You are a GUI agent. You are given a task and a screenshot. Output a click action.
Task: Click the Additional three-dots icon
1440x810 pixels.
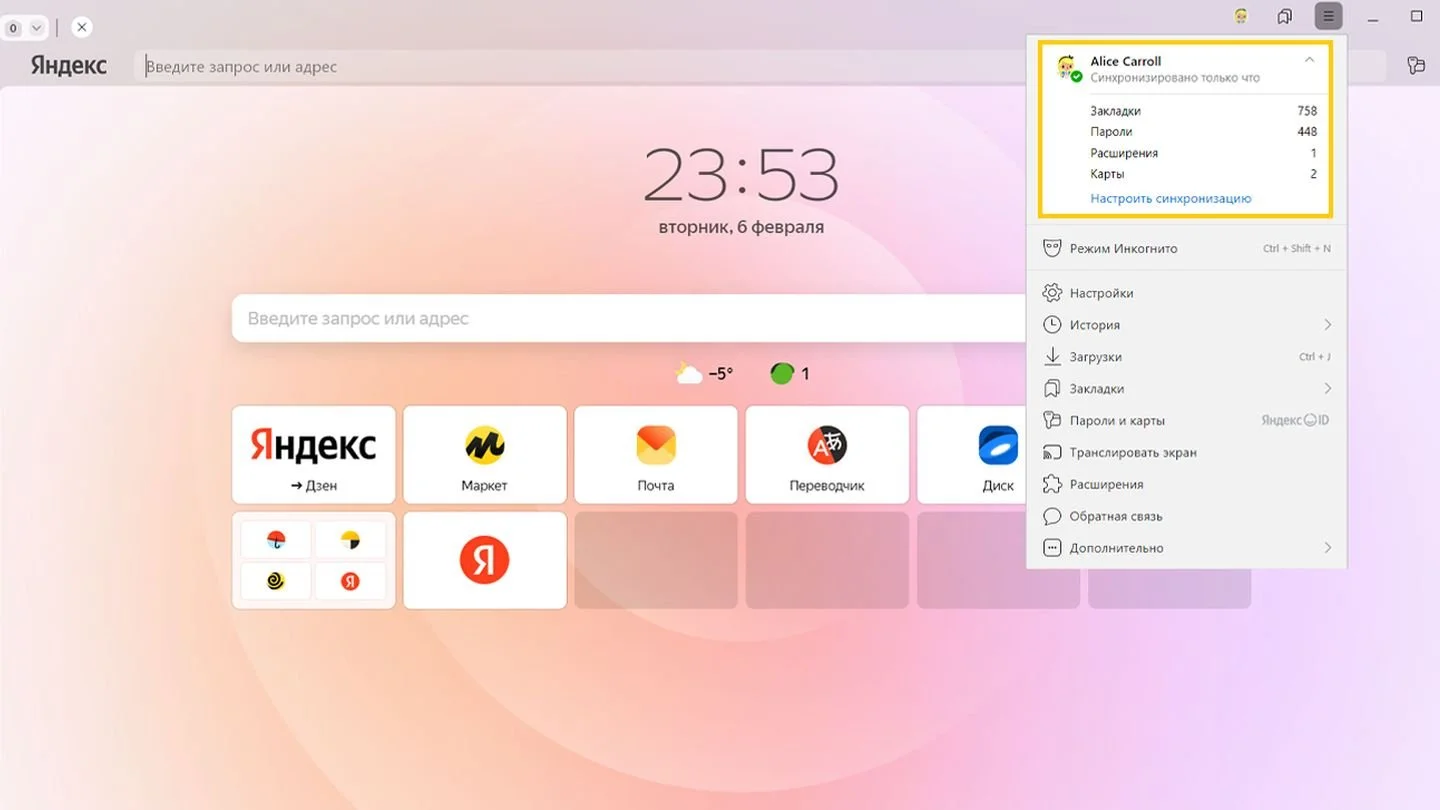[1052, 548]
